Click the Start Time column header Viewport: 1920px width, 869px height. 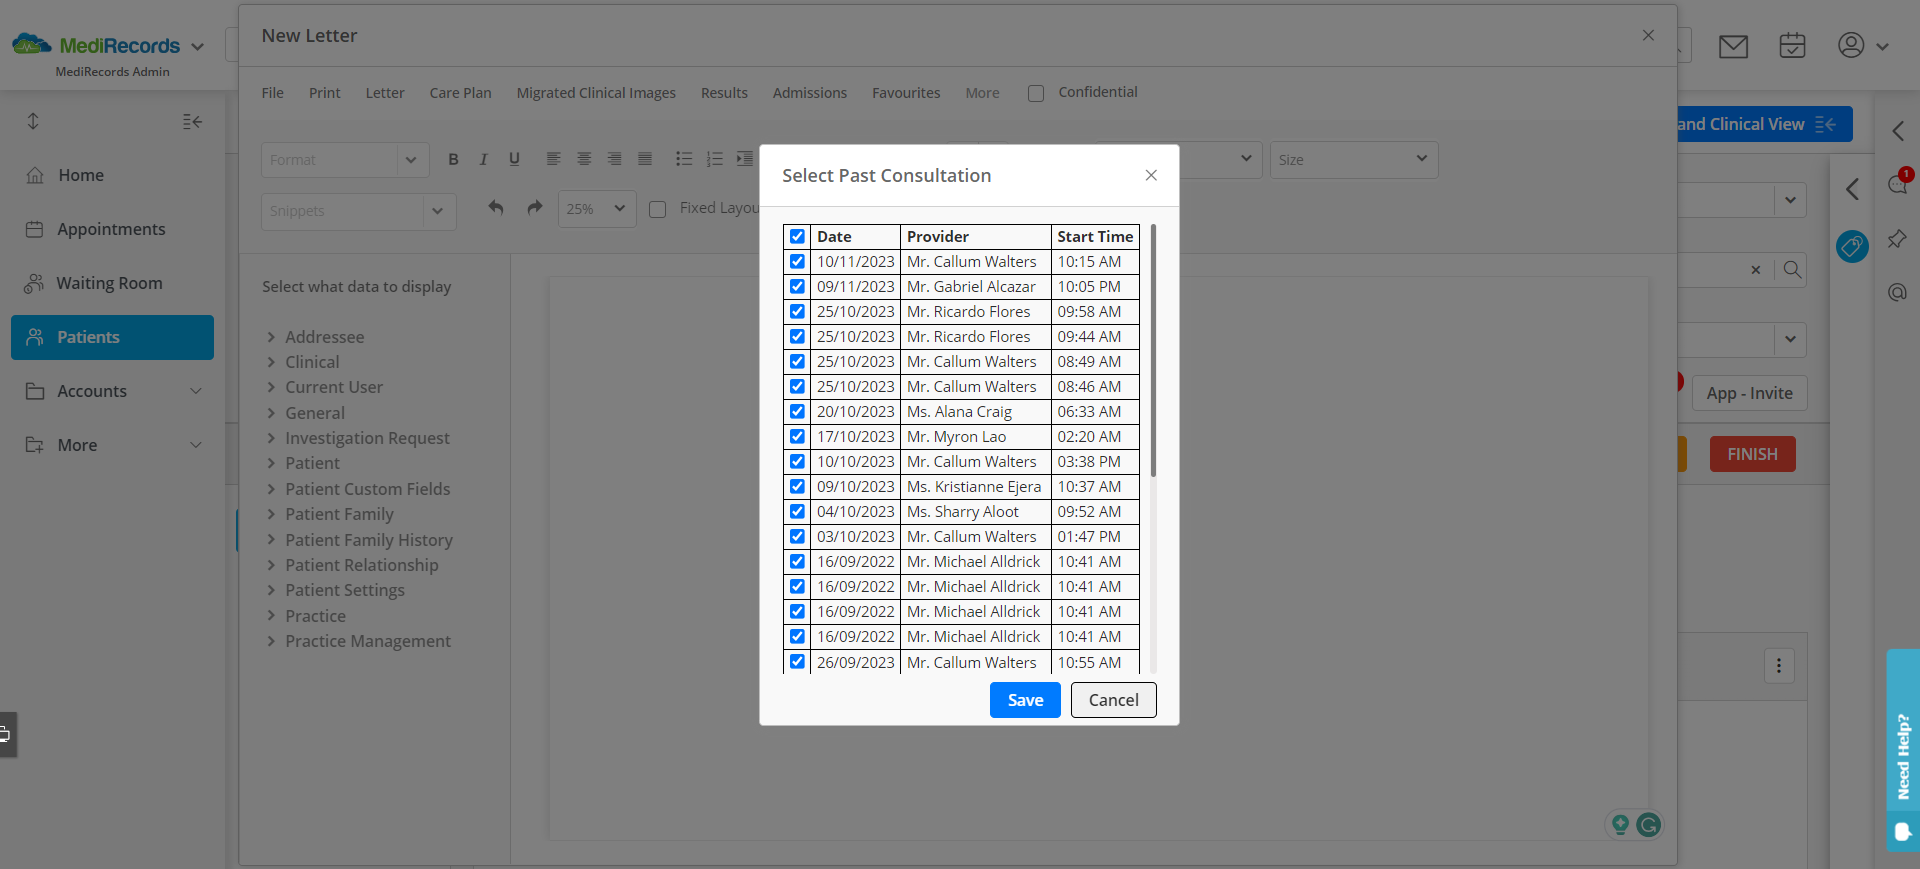[1095, 237]
